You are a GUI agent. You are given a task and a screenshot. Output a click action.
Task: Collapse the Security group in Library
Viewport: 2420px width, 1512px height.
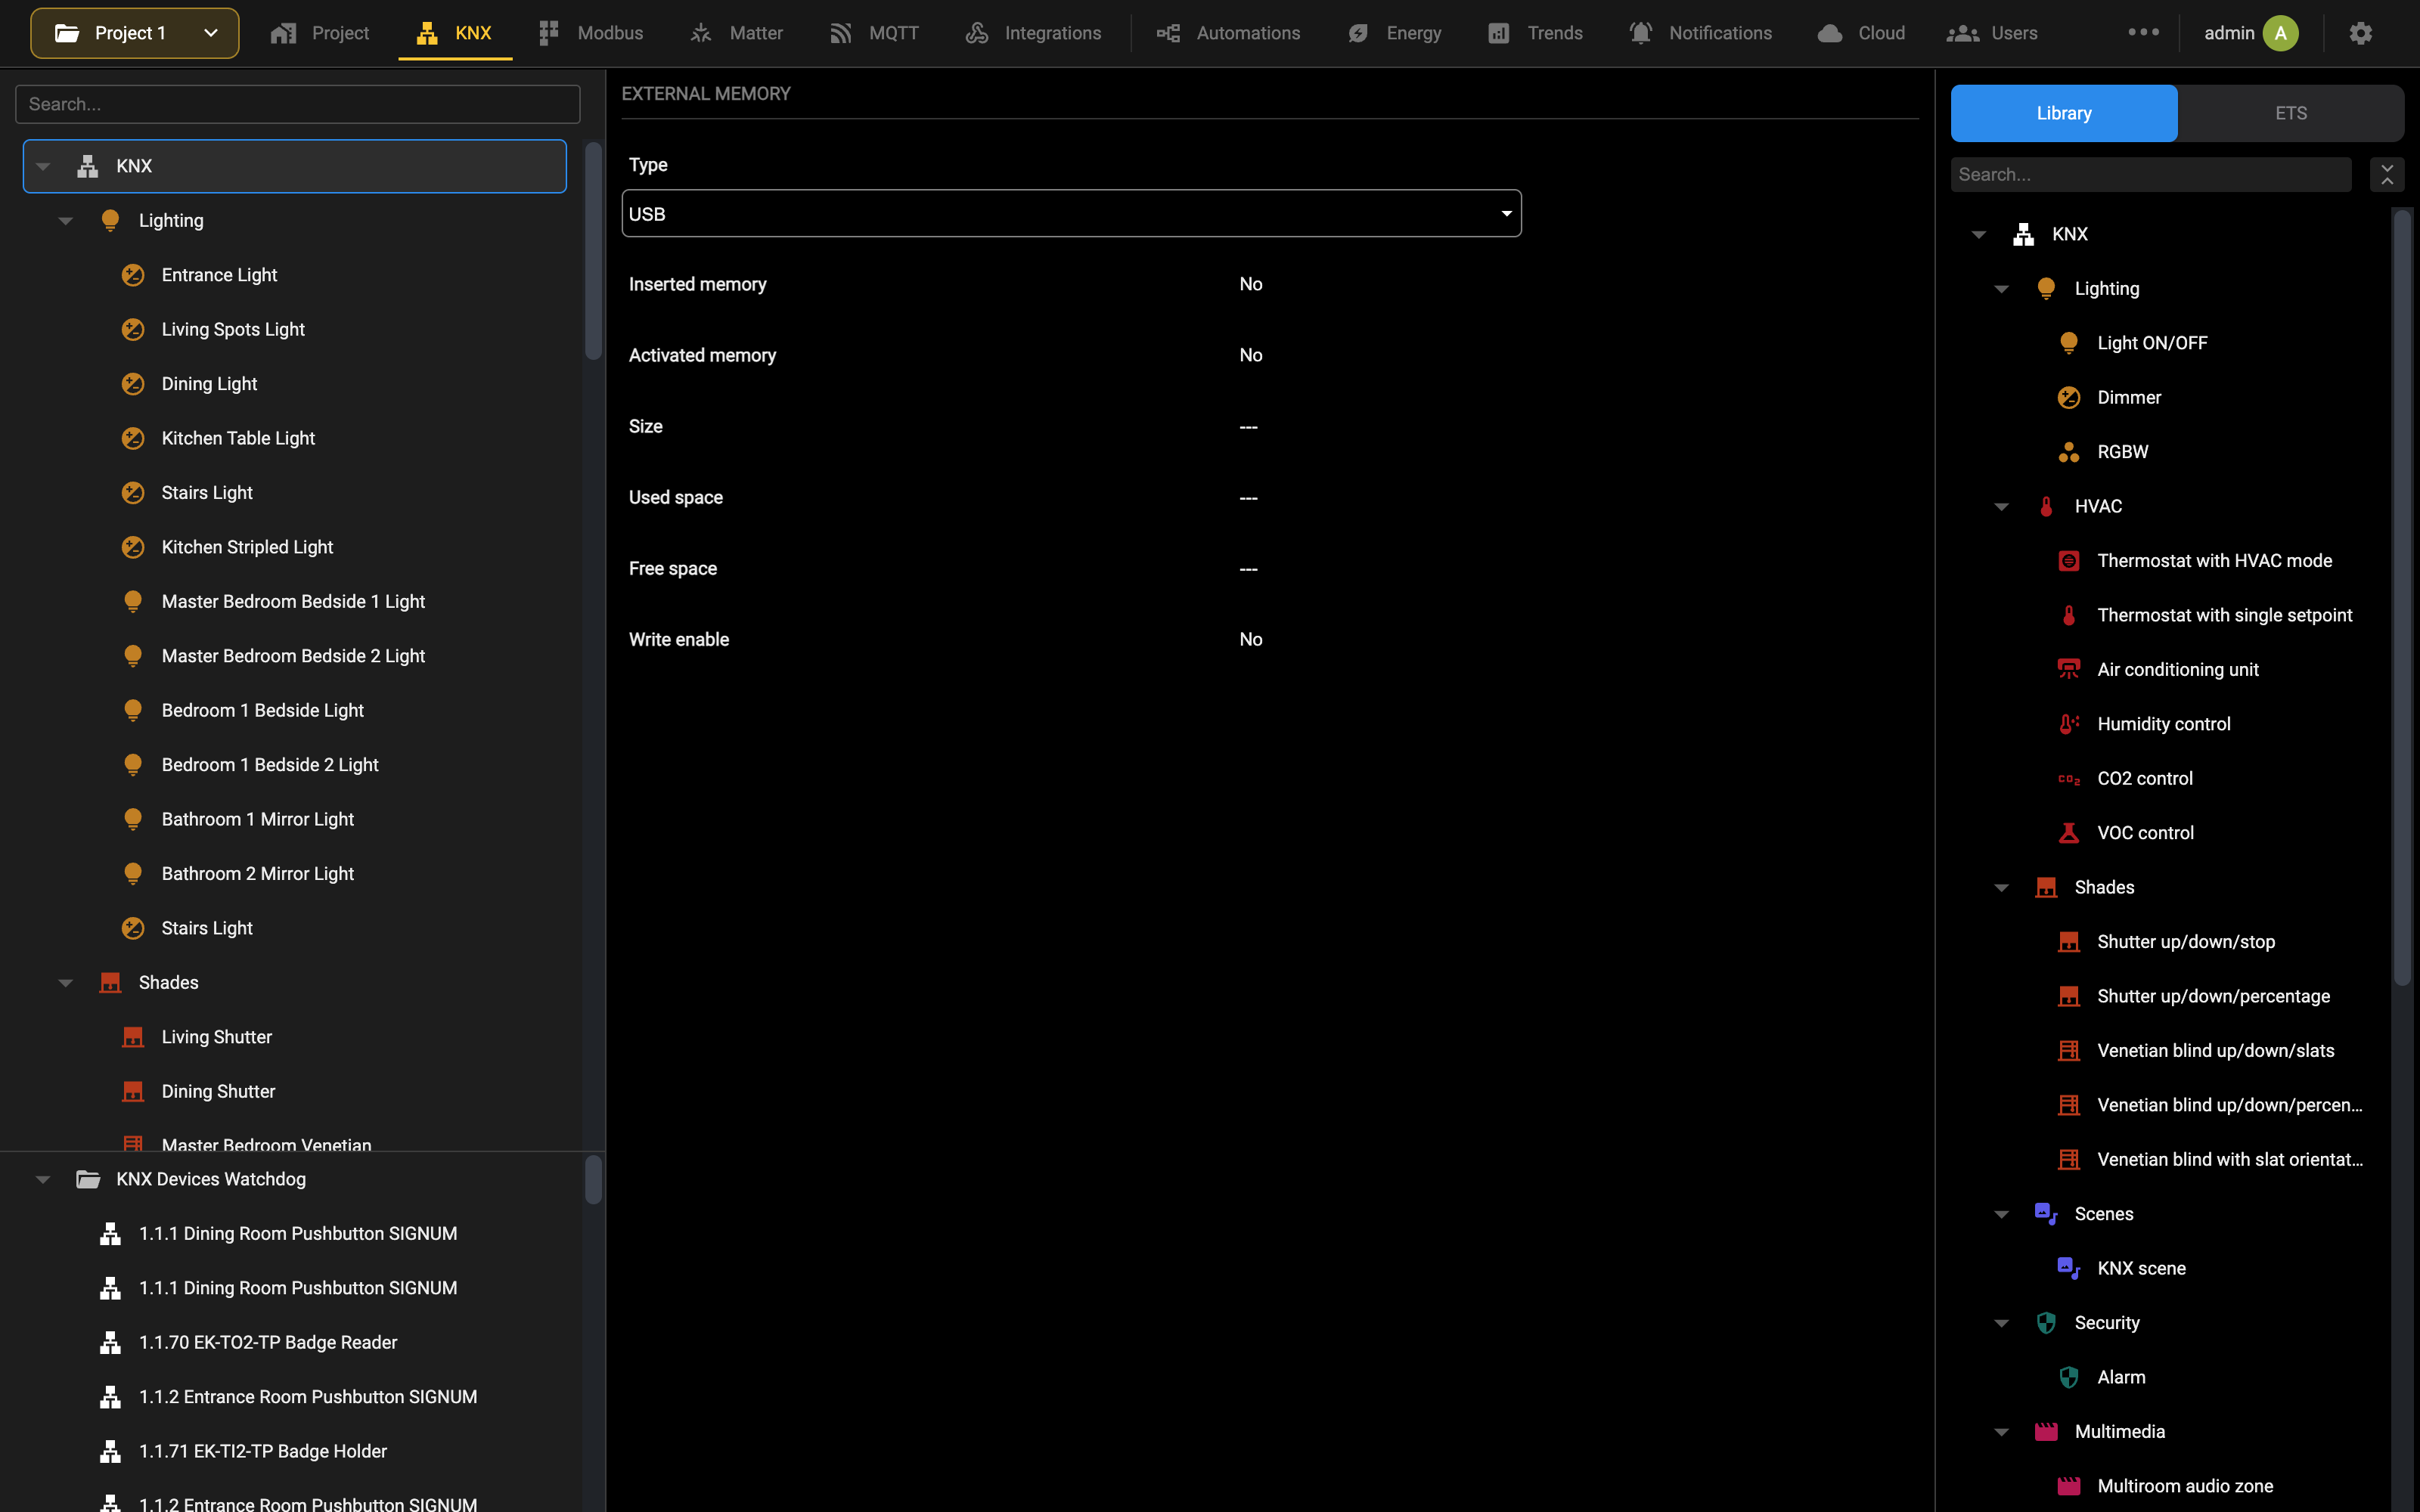(2001, 1324)
